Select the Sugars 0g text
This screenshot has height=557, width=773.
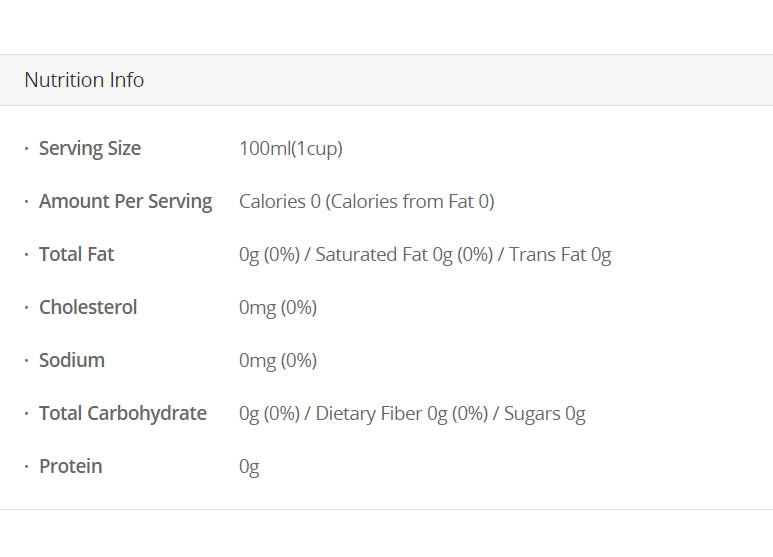(545, 413)
